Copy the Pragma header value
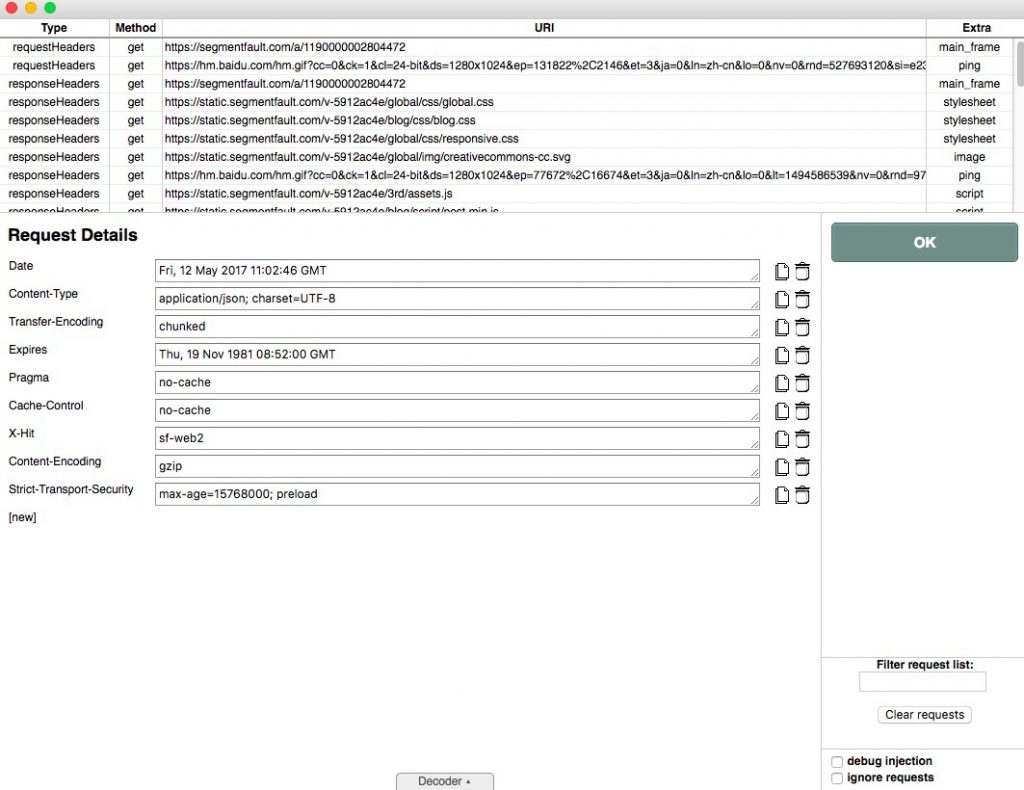The image size is (1024, 790). tap(782, 383)
